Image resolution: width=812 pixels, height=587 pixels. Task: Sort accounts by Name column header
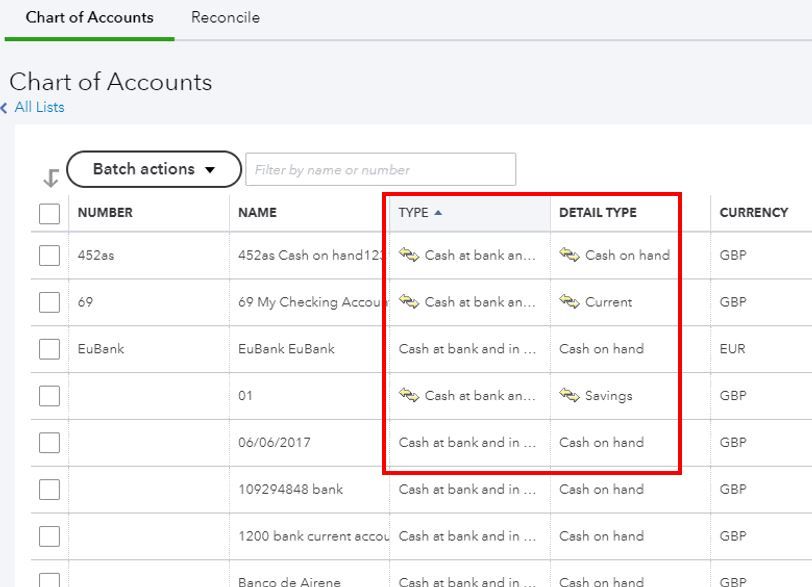tap(257, 212)
